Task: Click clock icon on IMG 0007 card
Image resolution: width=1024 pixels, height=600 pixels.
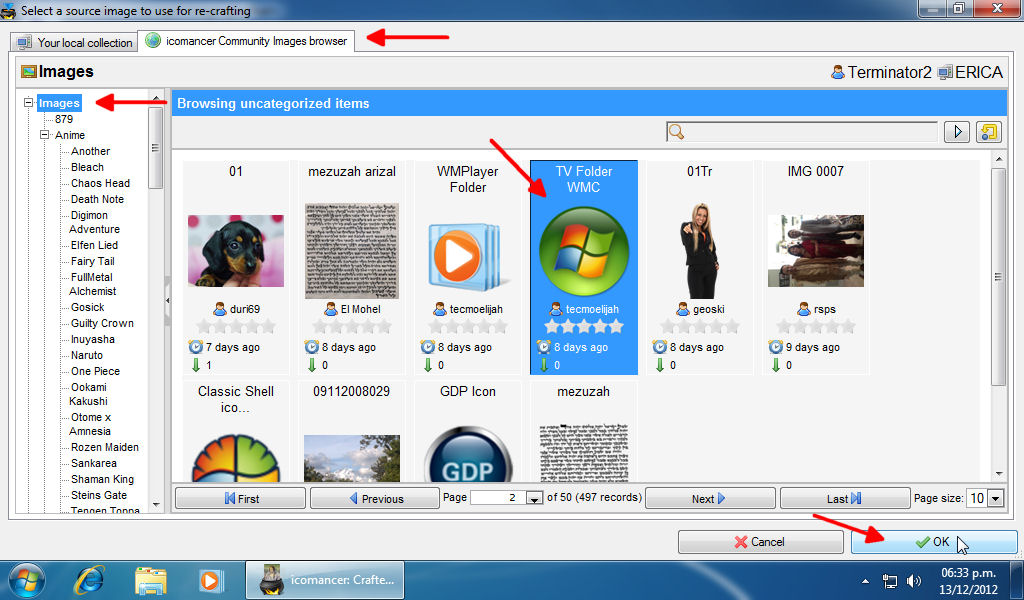Action: [775, 347]
